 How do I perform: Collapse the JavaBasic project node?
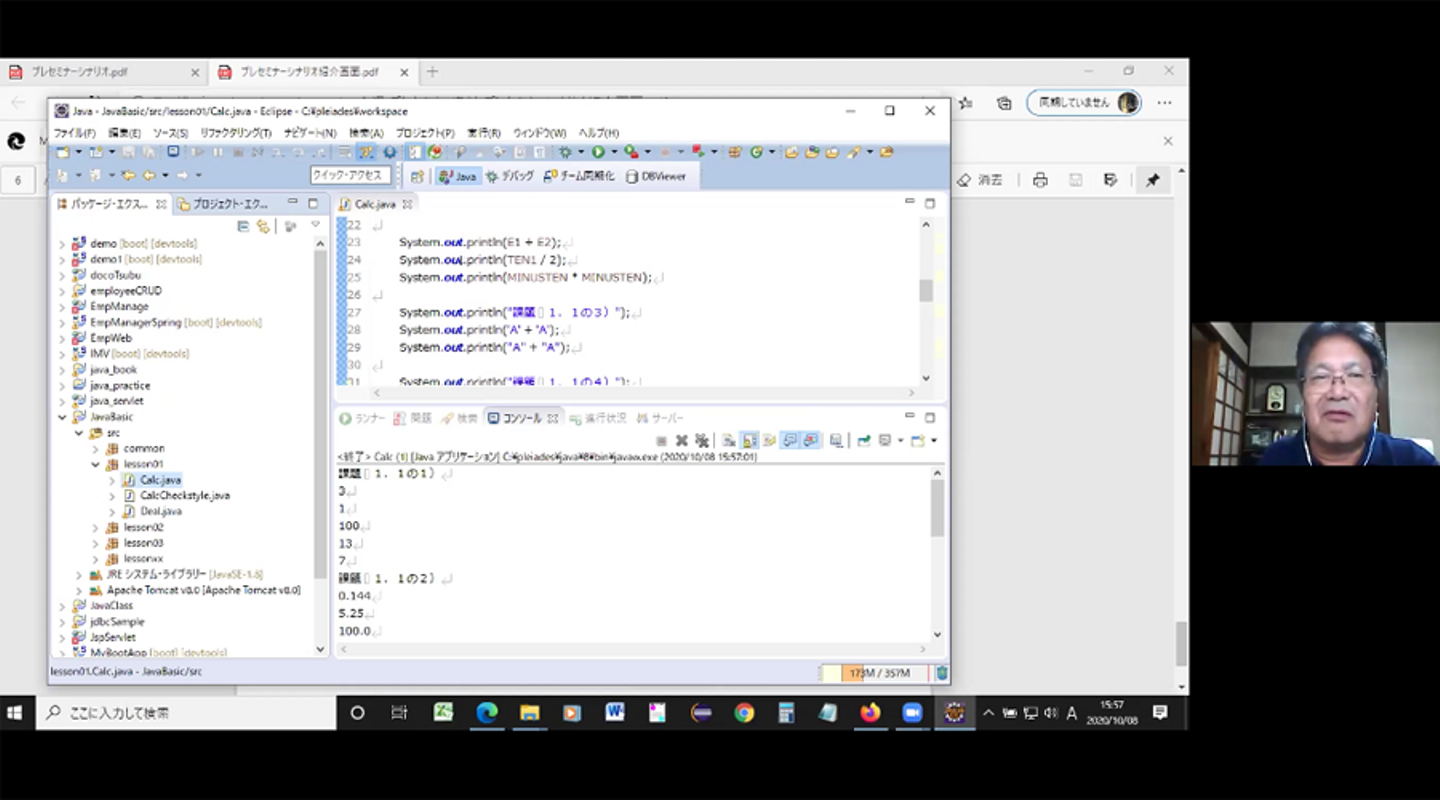coord(62,417)
